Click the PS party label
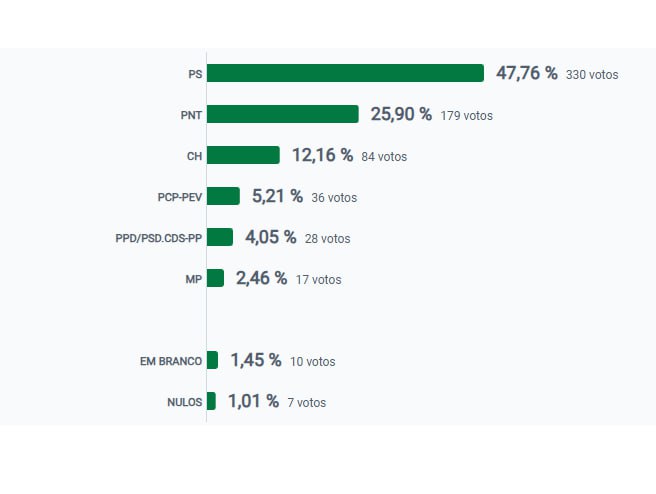This screenshot has height=494, width=656. [194, 75]
